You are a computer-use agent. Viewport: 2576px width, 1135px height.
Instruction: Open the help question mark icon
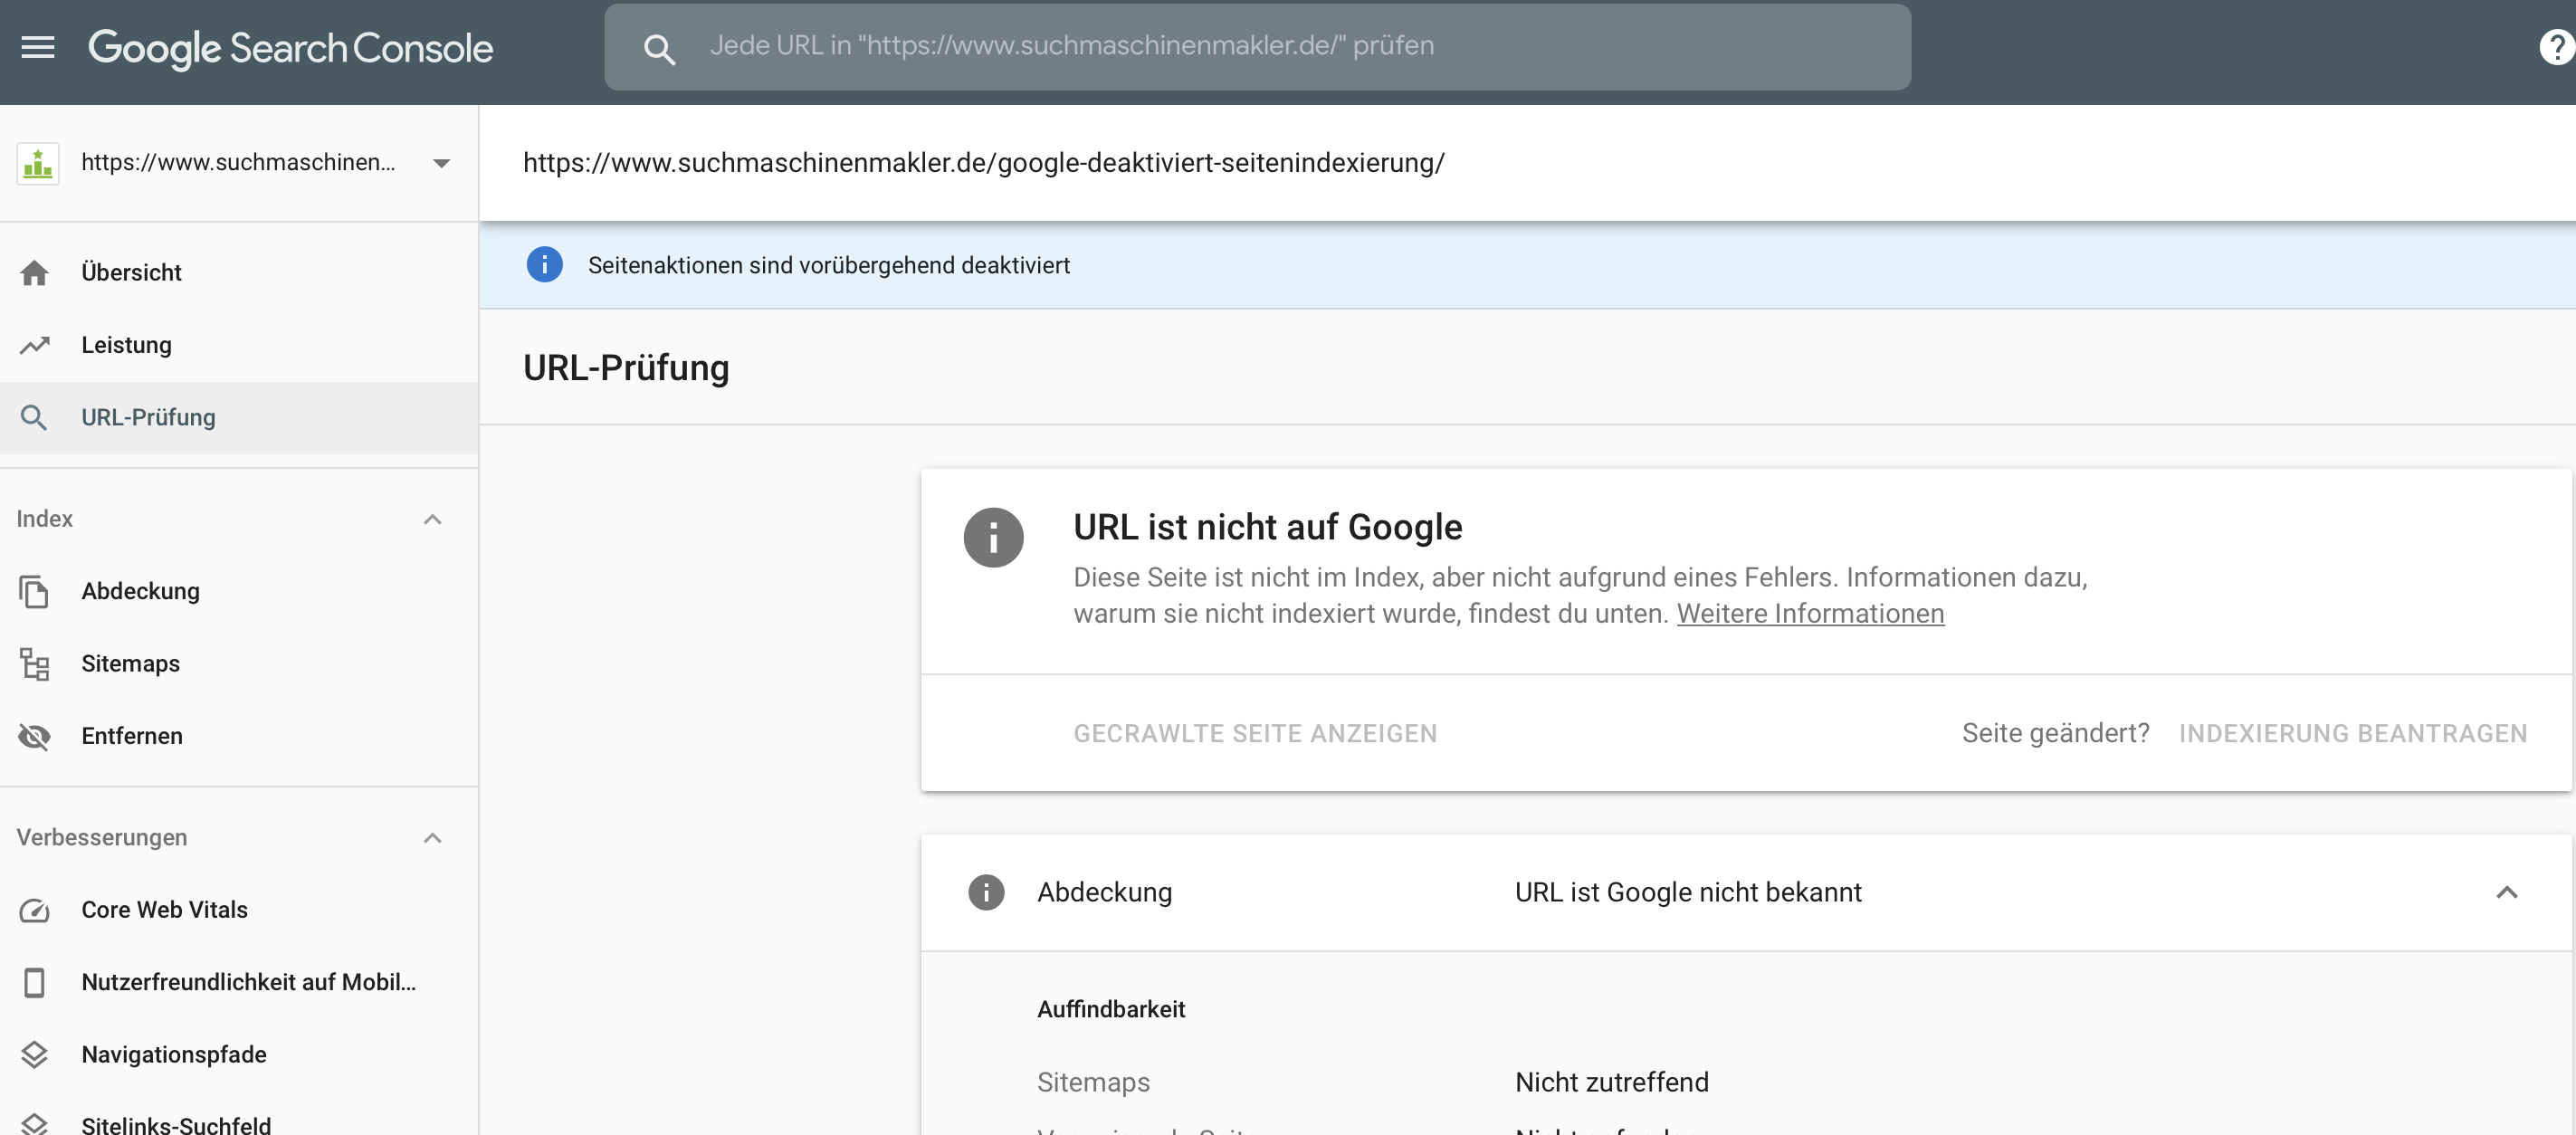(2557, 47)
